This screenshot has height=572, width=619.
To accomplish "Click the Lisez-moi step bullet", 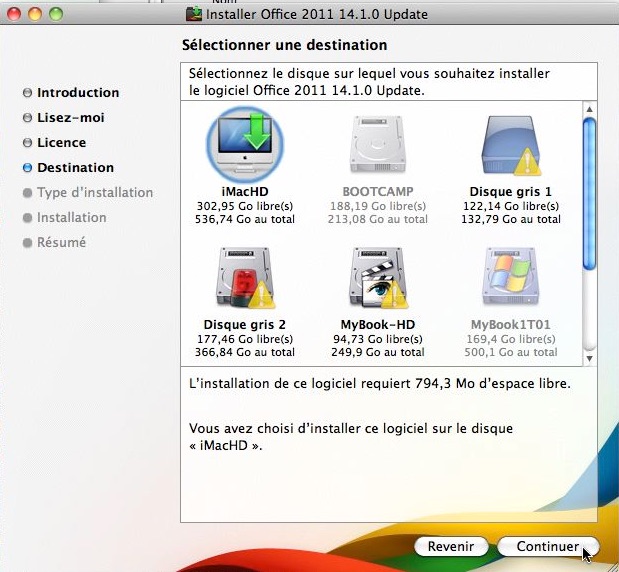I will [27, 118].
